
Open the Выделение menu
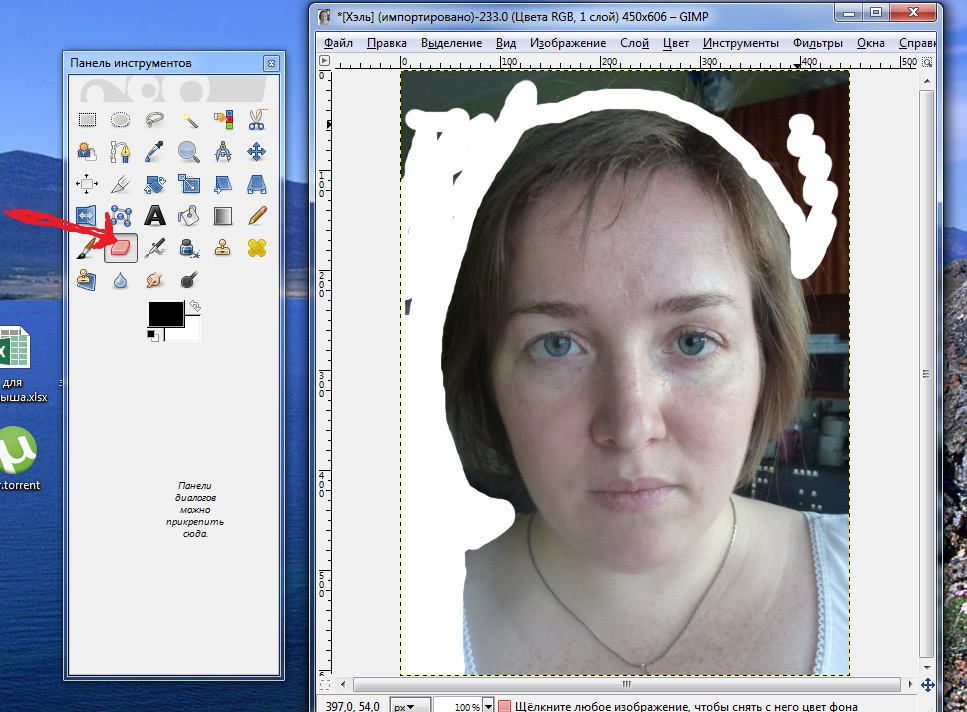(451, 43)
